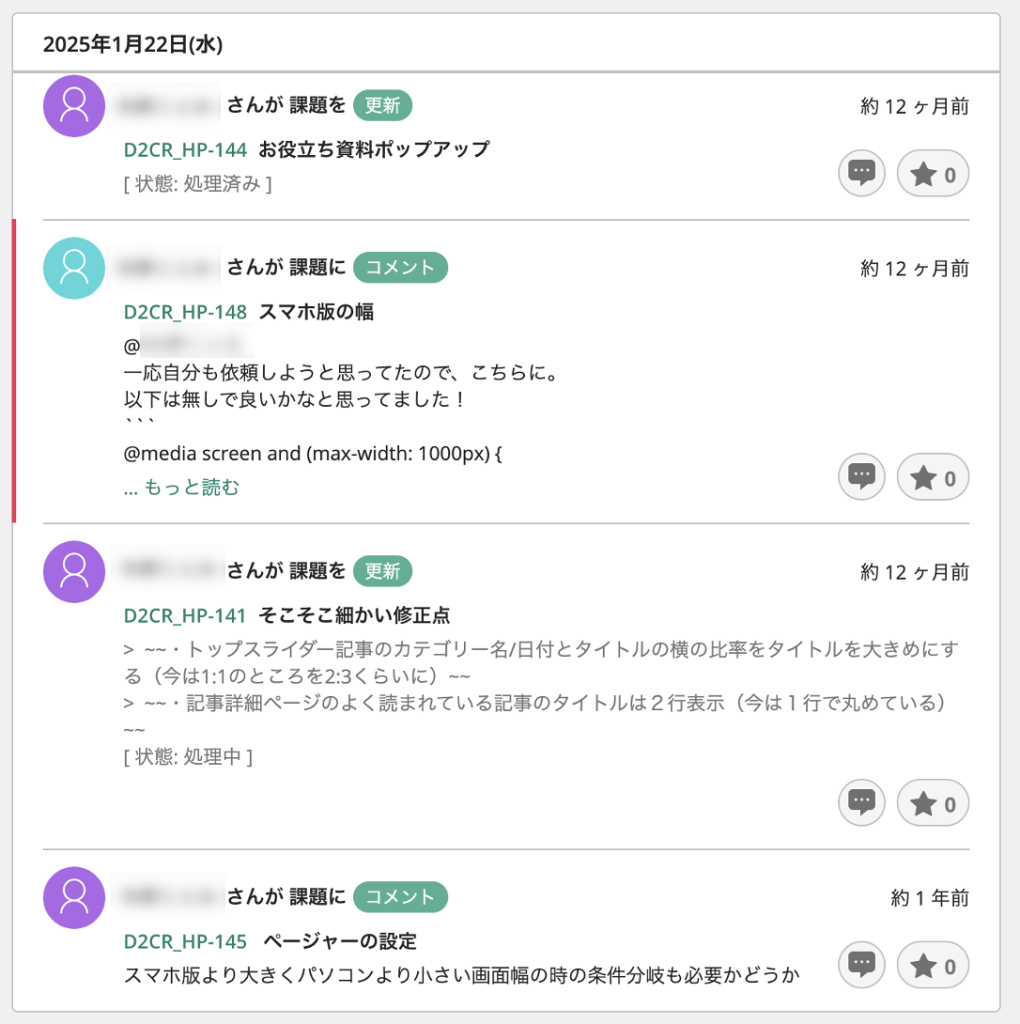This screenshot has height=1024, width=1020.
Task: Open title お役立ち資料ポップアップ
Action: coord(374,150)
